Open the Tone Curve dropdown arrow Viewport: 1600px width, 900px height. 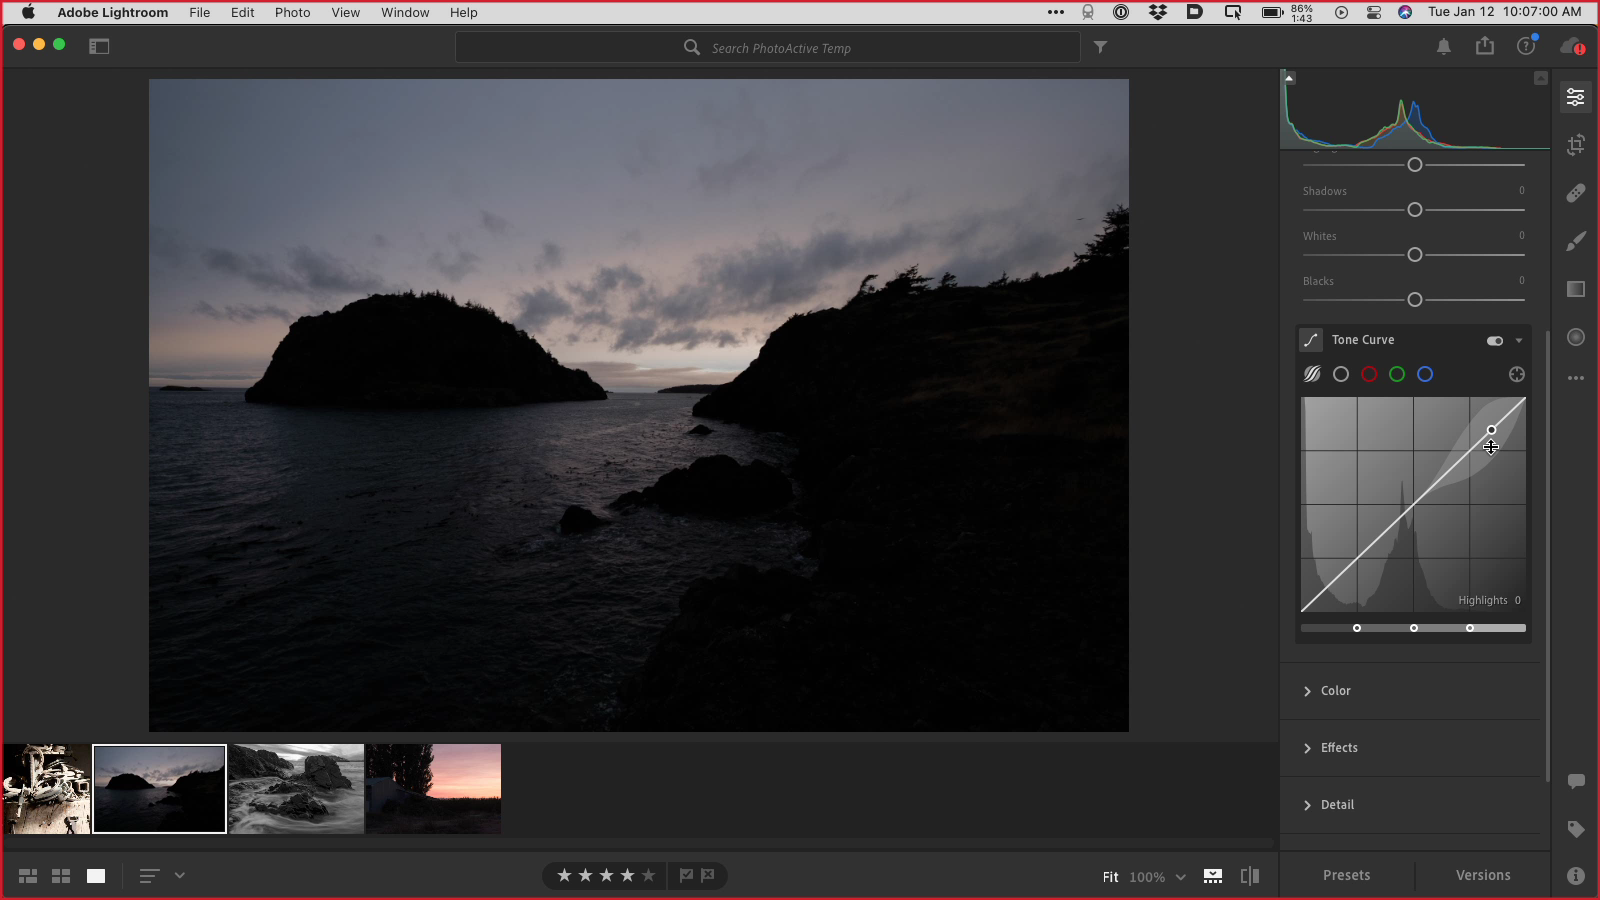pos(1518,341)
